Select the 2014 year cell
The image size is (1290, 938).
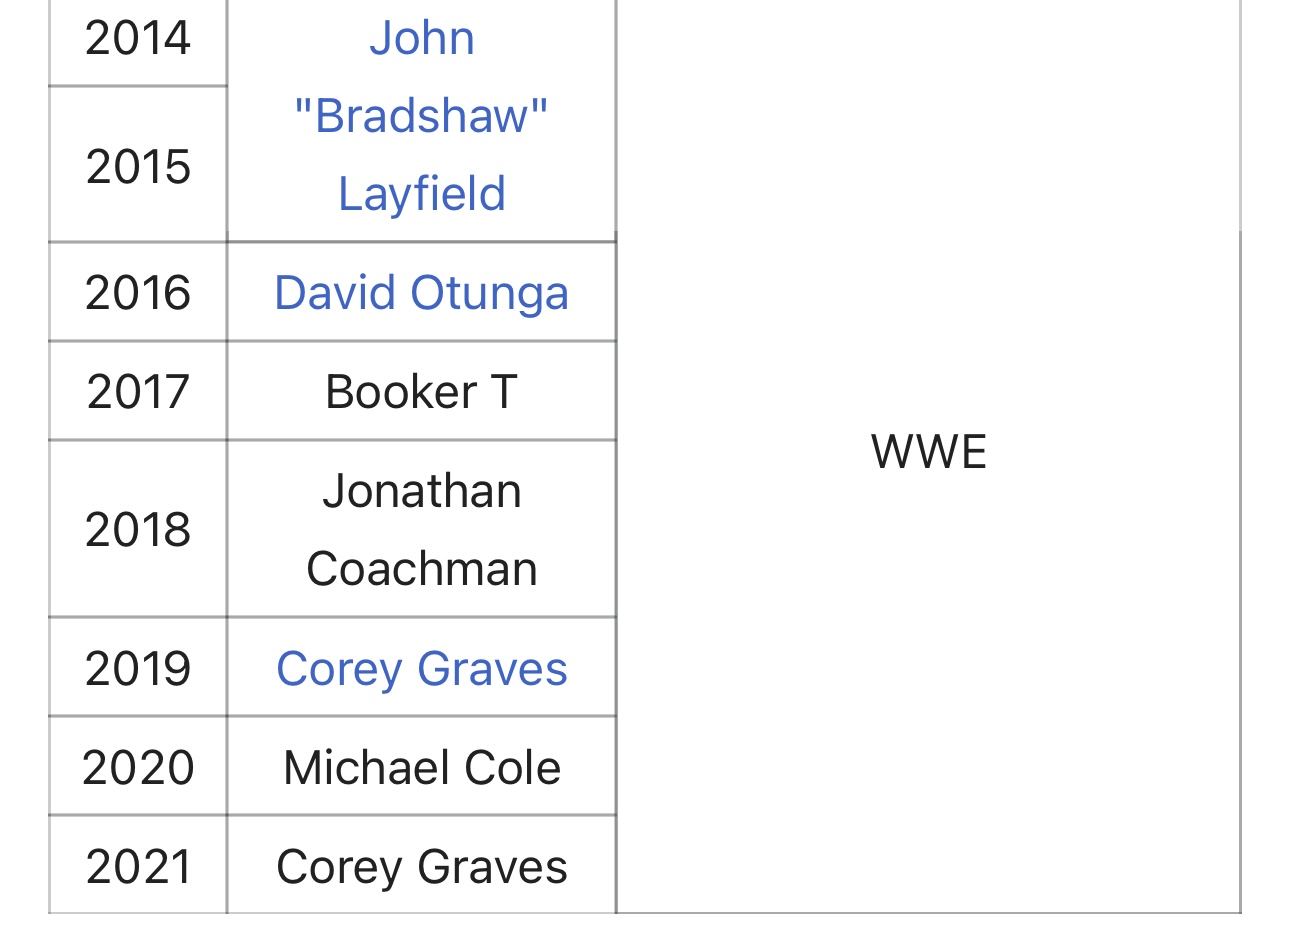point(138,39)
